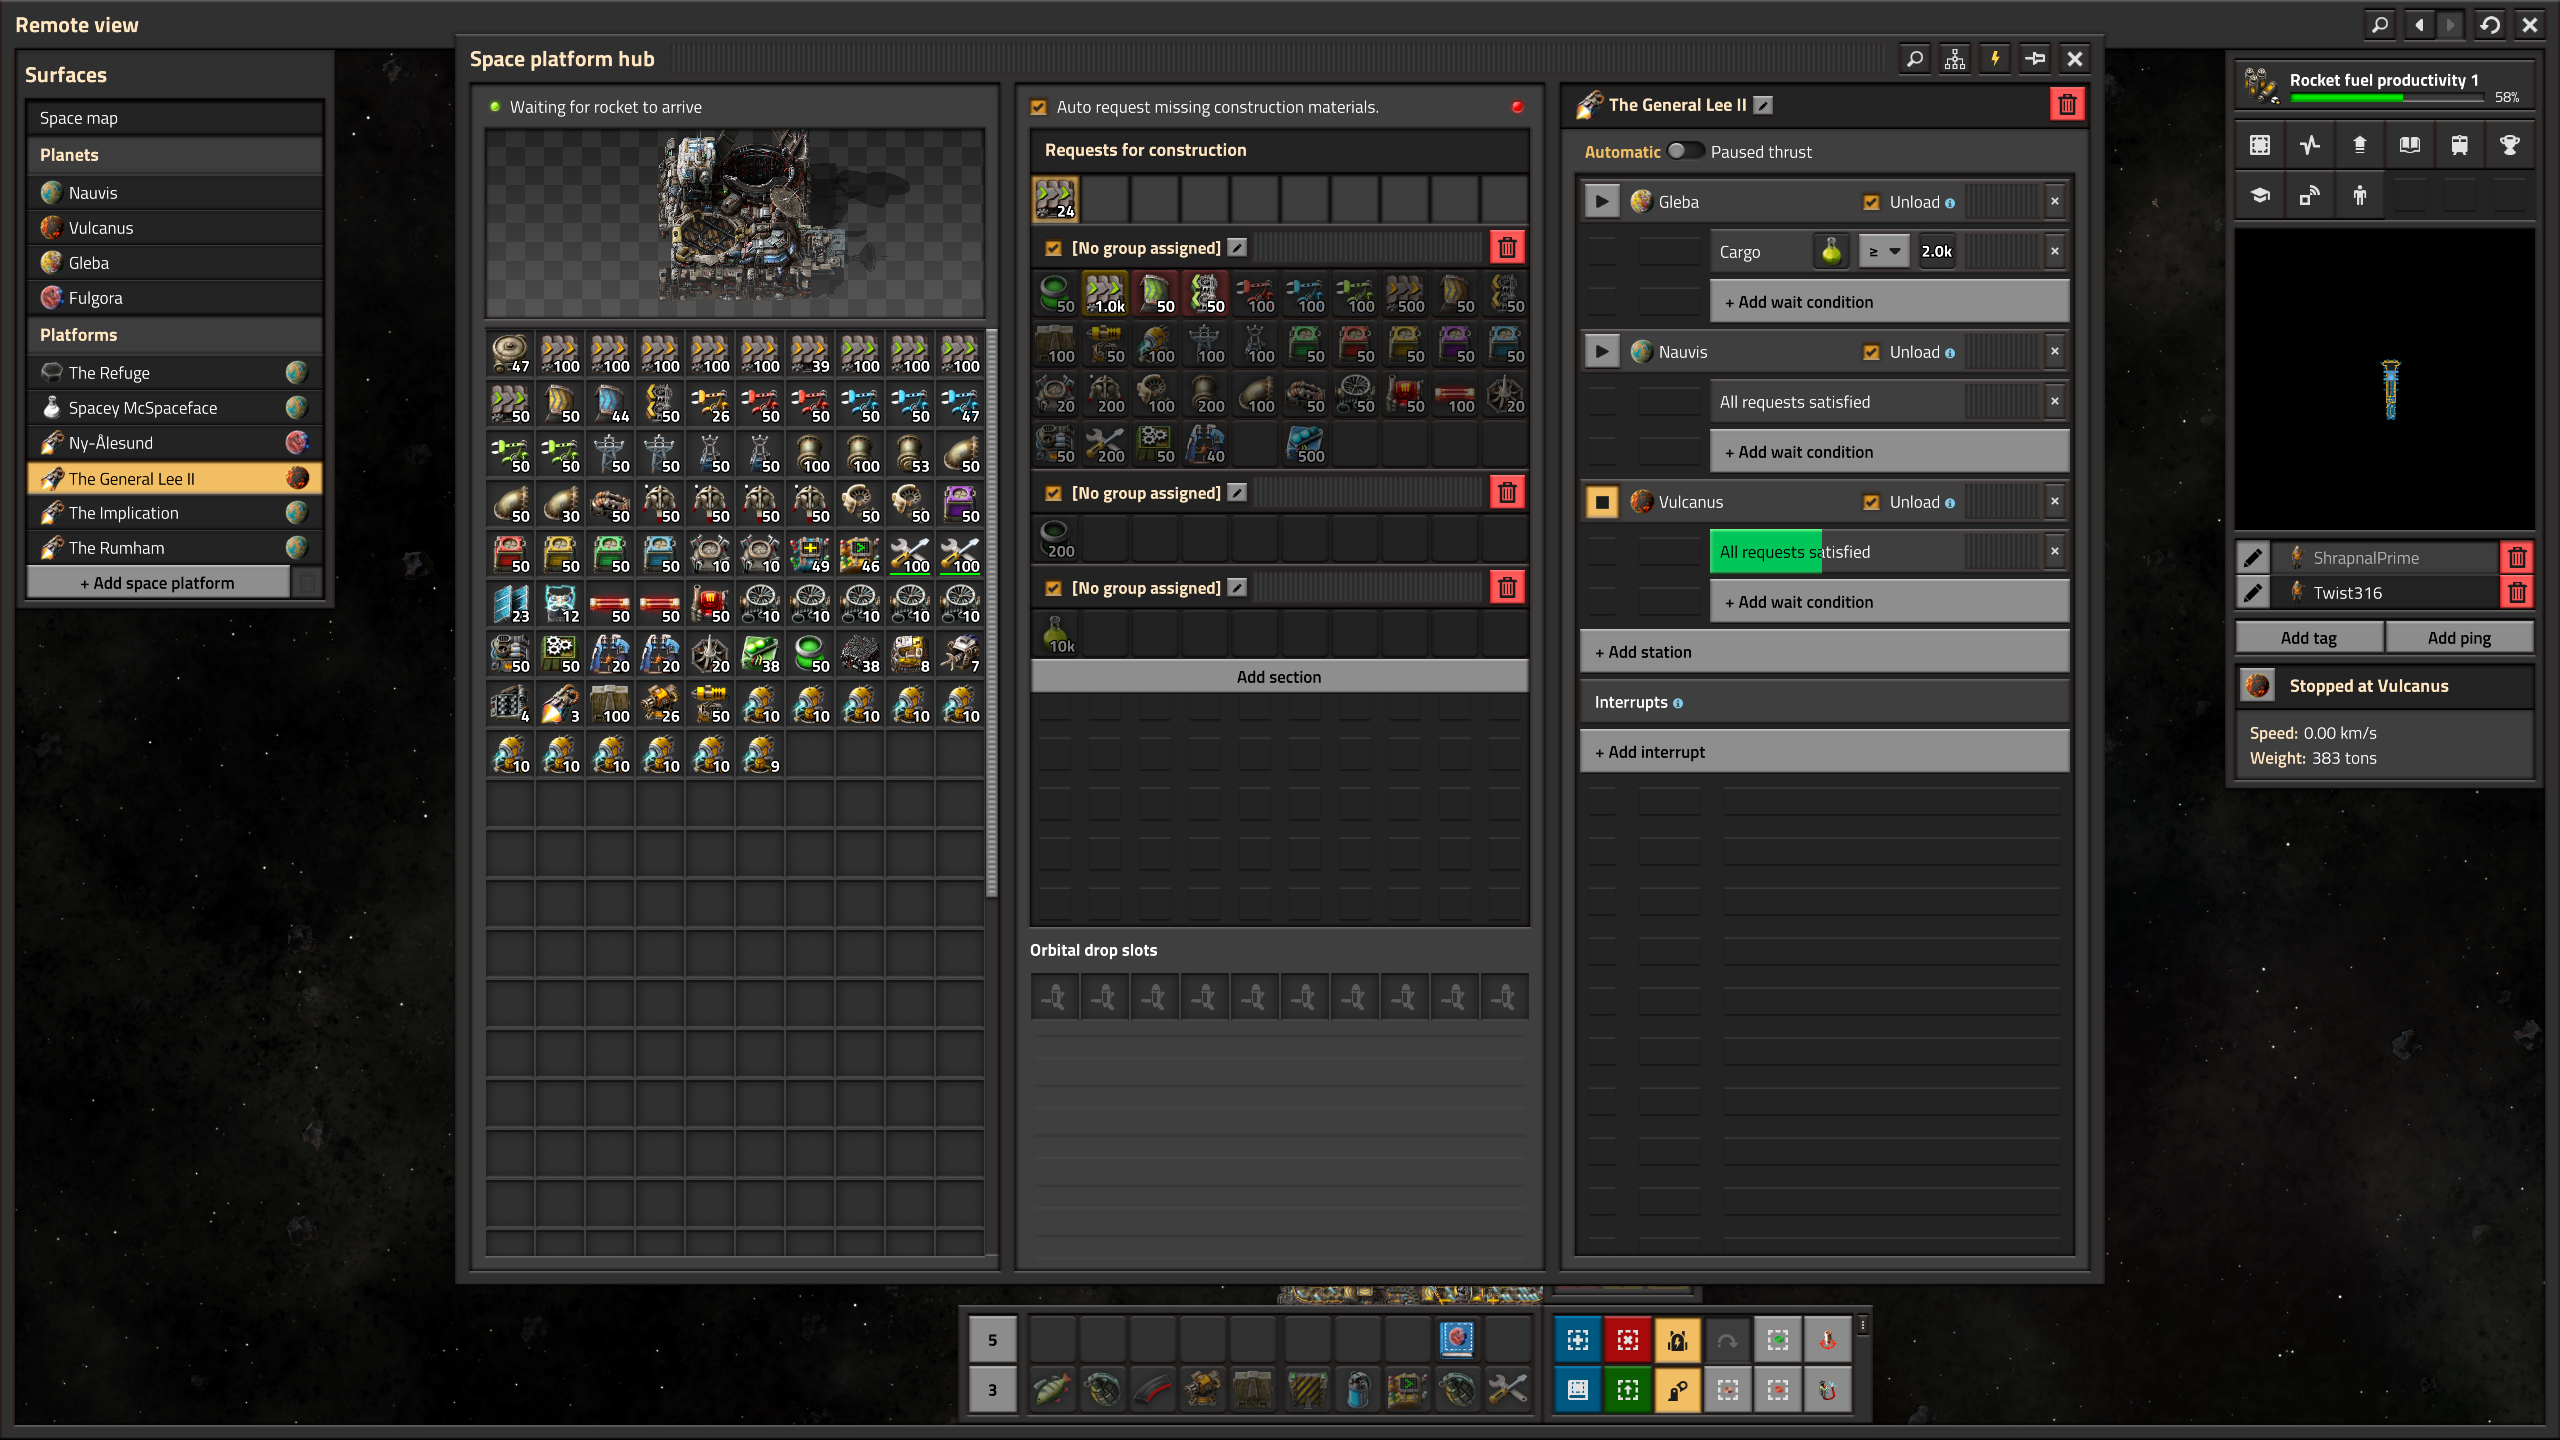Click go-to-station play button for Nauvis

[1602, 351]
